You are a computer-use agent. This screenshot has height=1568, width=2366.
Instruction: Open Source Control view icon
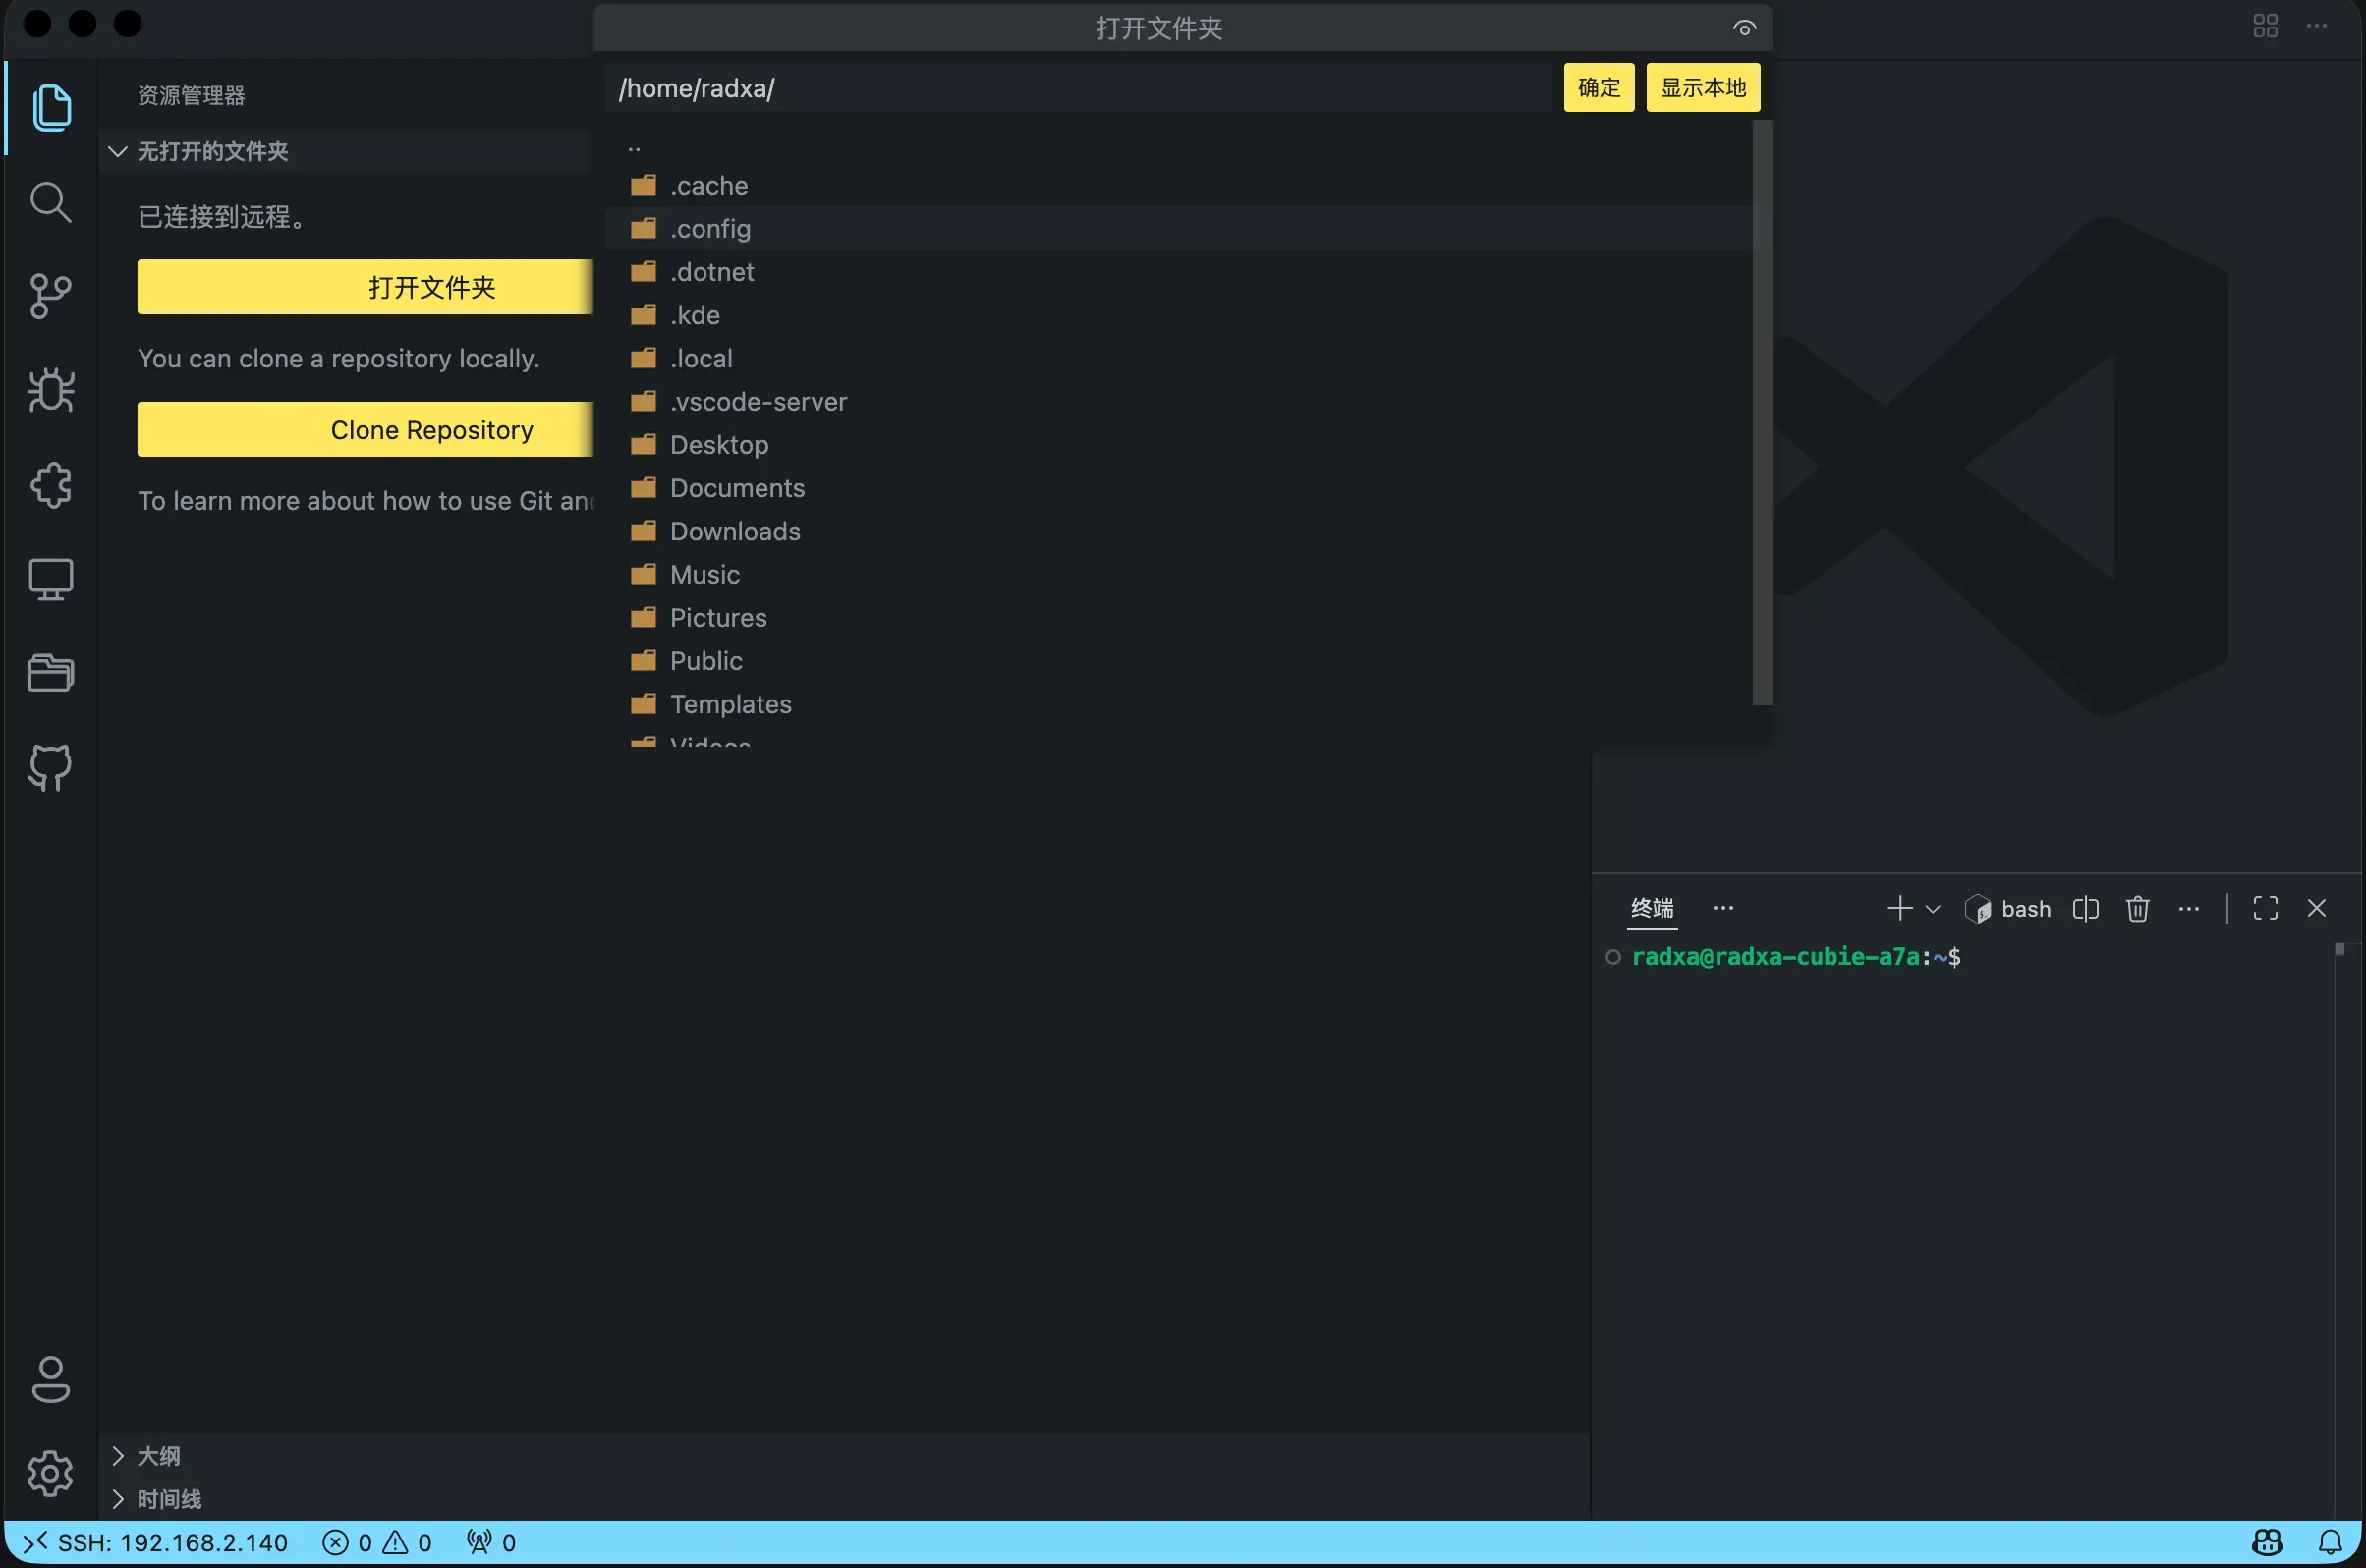(x=50, y=297)
